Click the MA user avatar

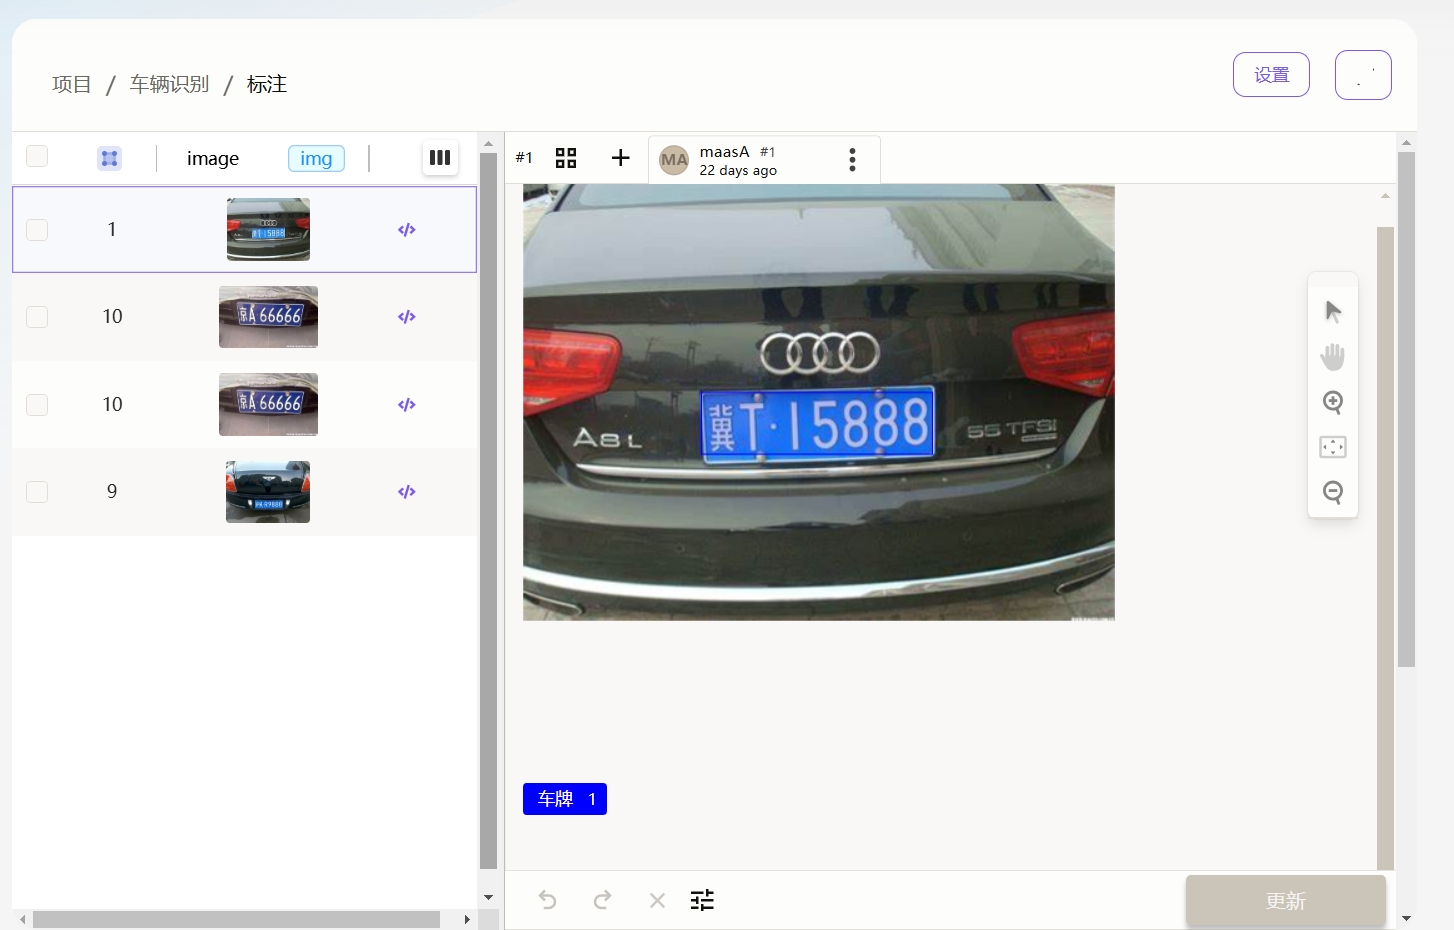(x=674, y=160)
